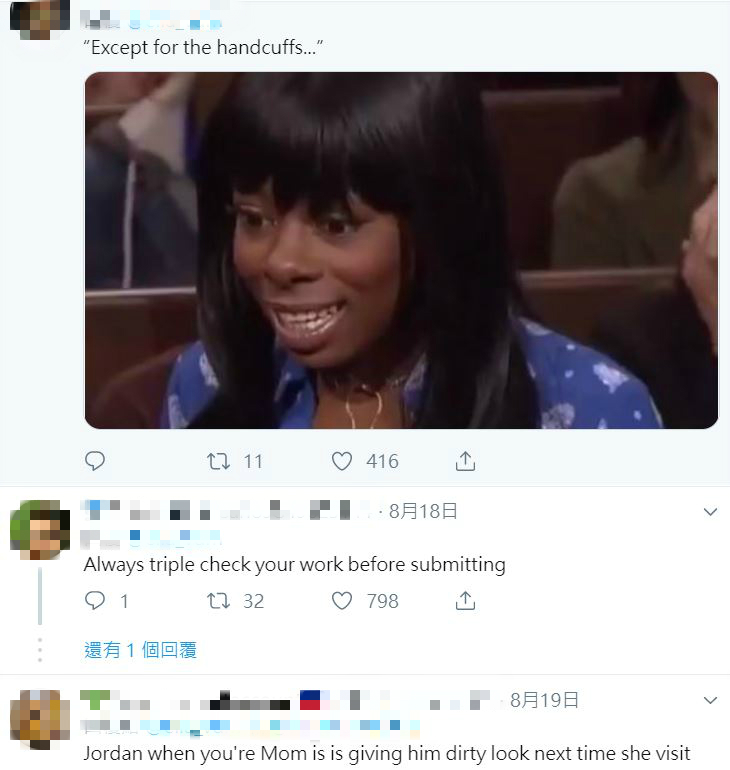This screenshot has width=730, height=770.
Task: Open the 8月19日 timestamp link
Action: coord(544,700)
